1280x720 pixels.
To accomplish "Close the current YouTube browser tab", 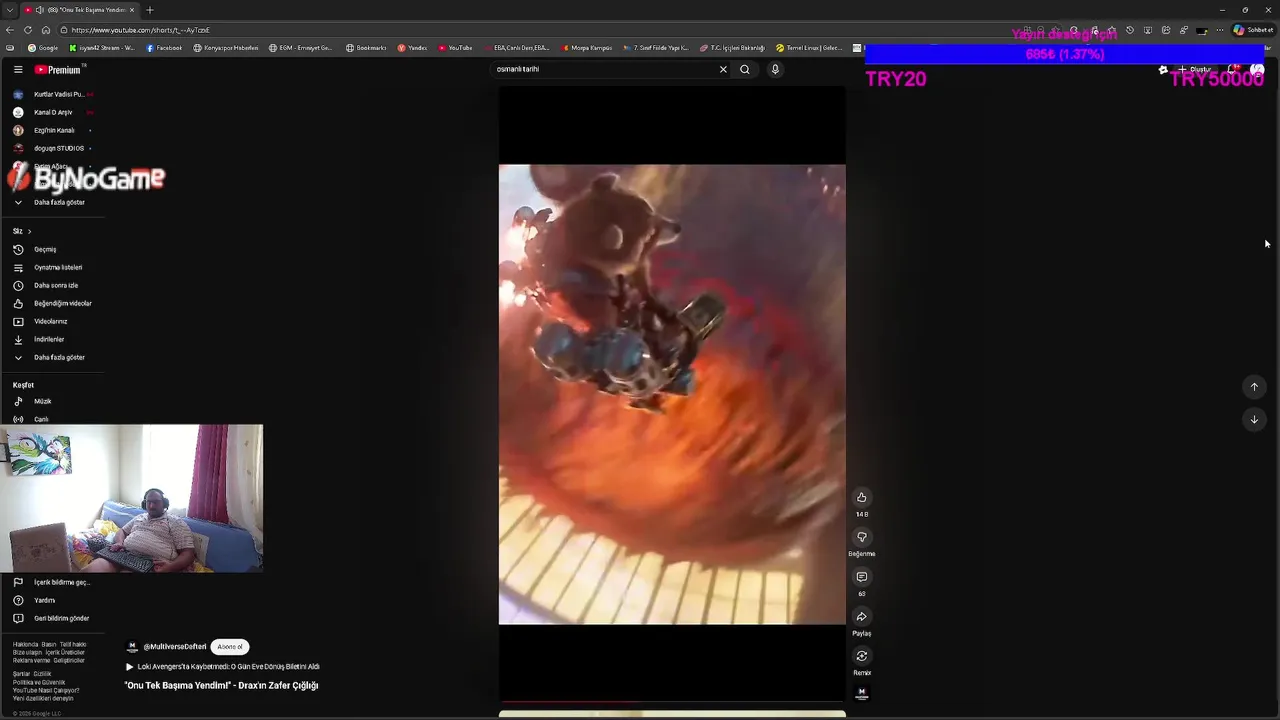I will coord(132,10).
